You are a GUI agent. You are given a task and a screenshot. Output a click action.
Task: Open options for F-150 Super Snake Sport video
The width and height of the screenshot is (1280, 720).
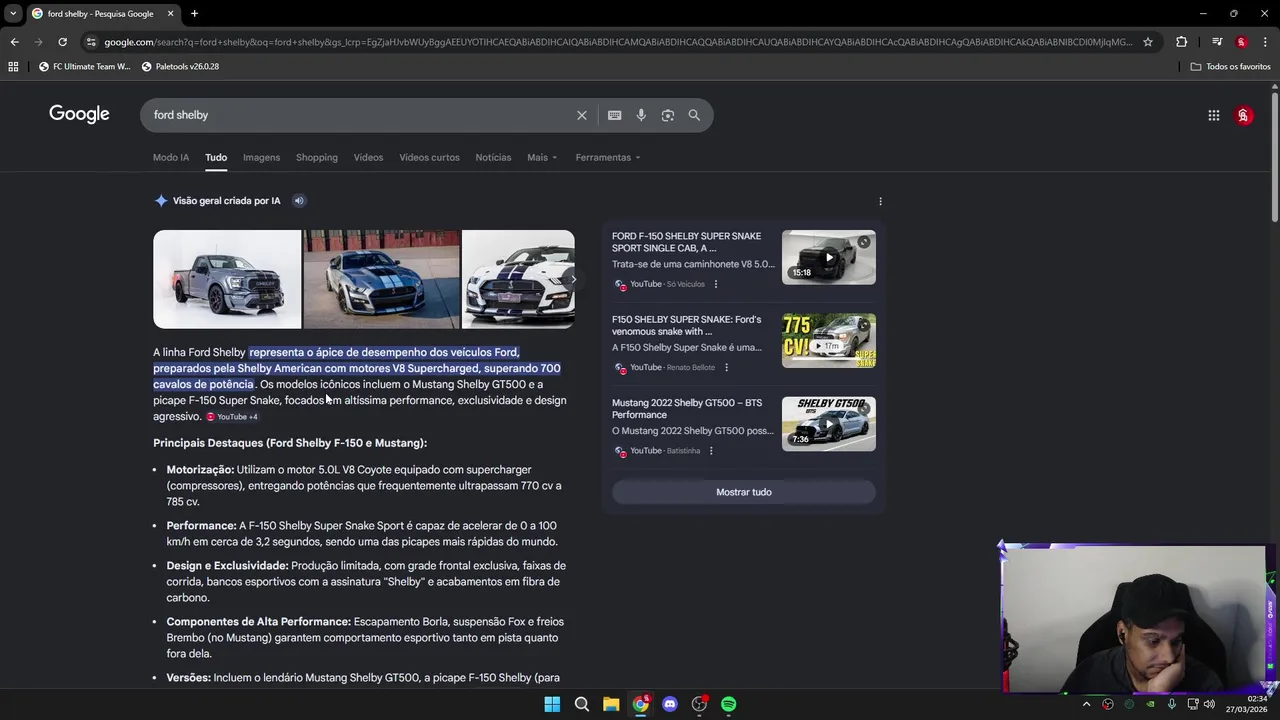(x=715, y=284)
